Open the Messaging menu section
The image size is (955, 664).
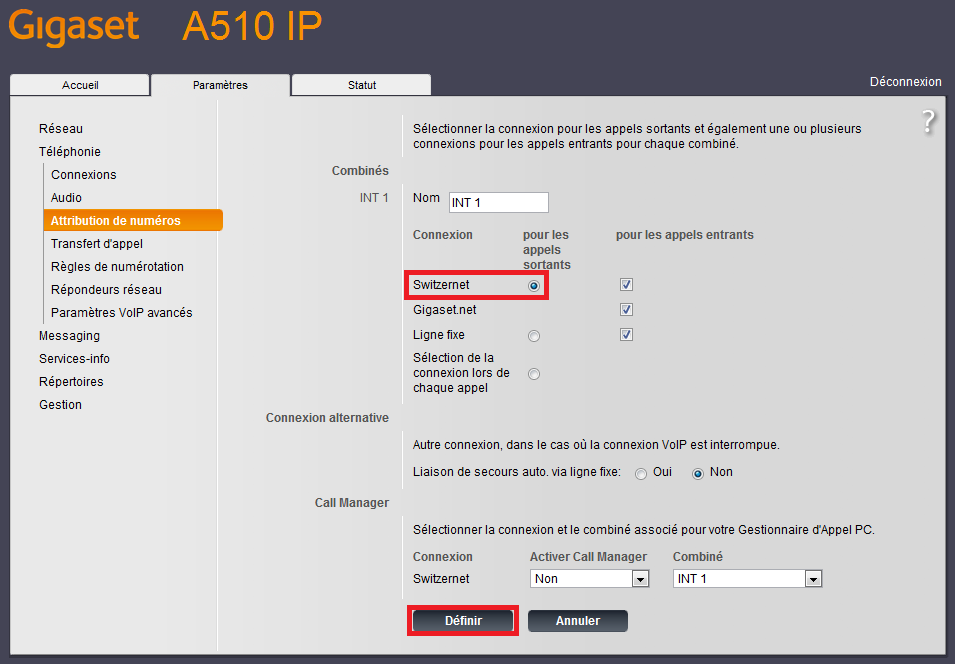(x=69, y=336)
